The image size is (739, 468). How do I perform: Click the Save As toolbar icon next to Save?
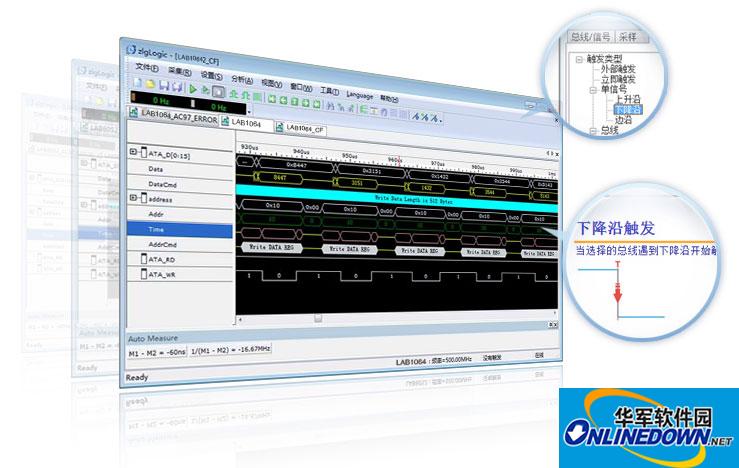pyautogui.click(x=177, y=87)
